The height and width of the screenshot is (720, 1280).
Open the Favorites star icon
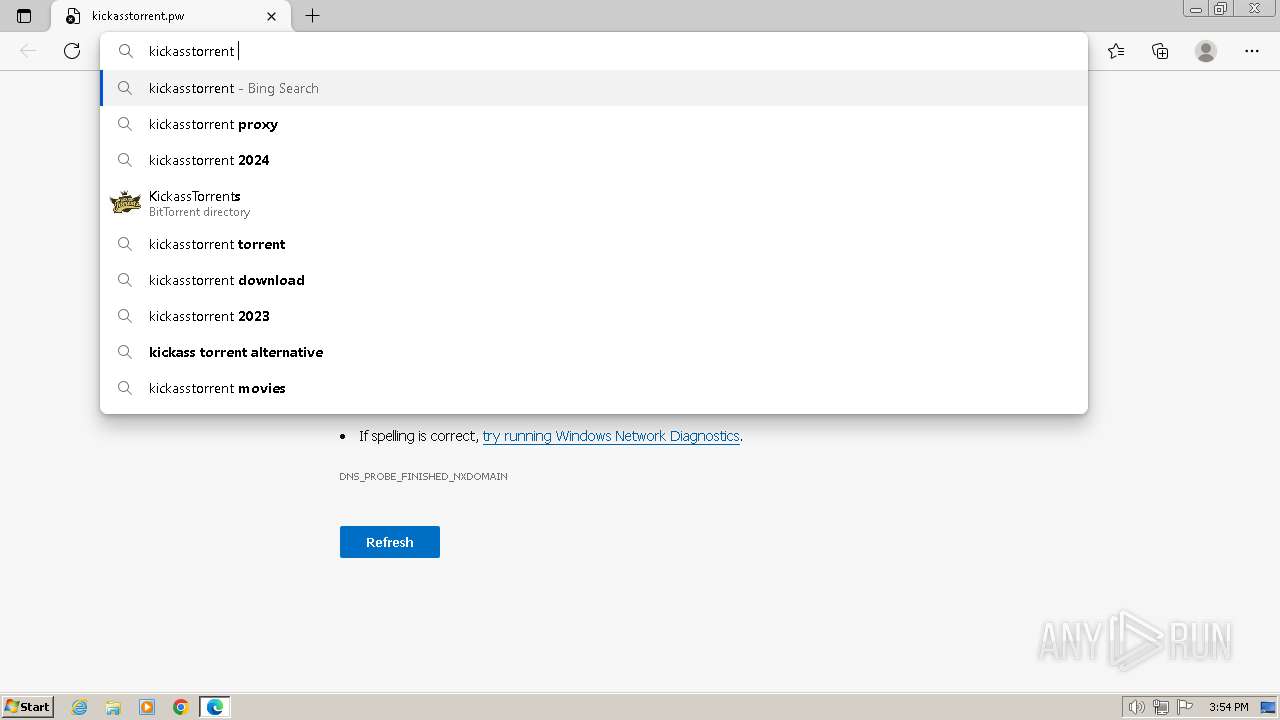(1116, 51)
